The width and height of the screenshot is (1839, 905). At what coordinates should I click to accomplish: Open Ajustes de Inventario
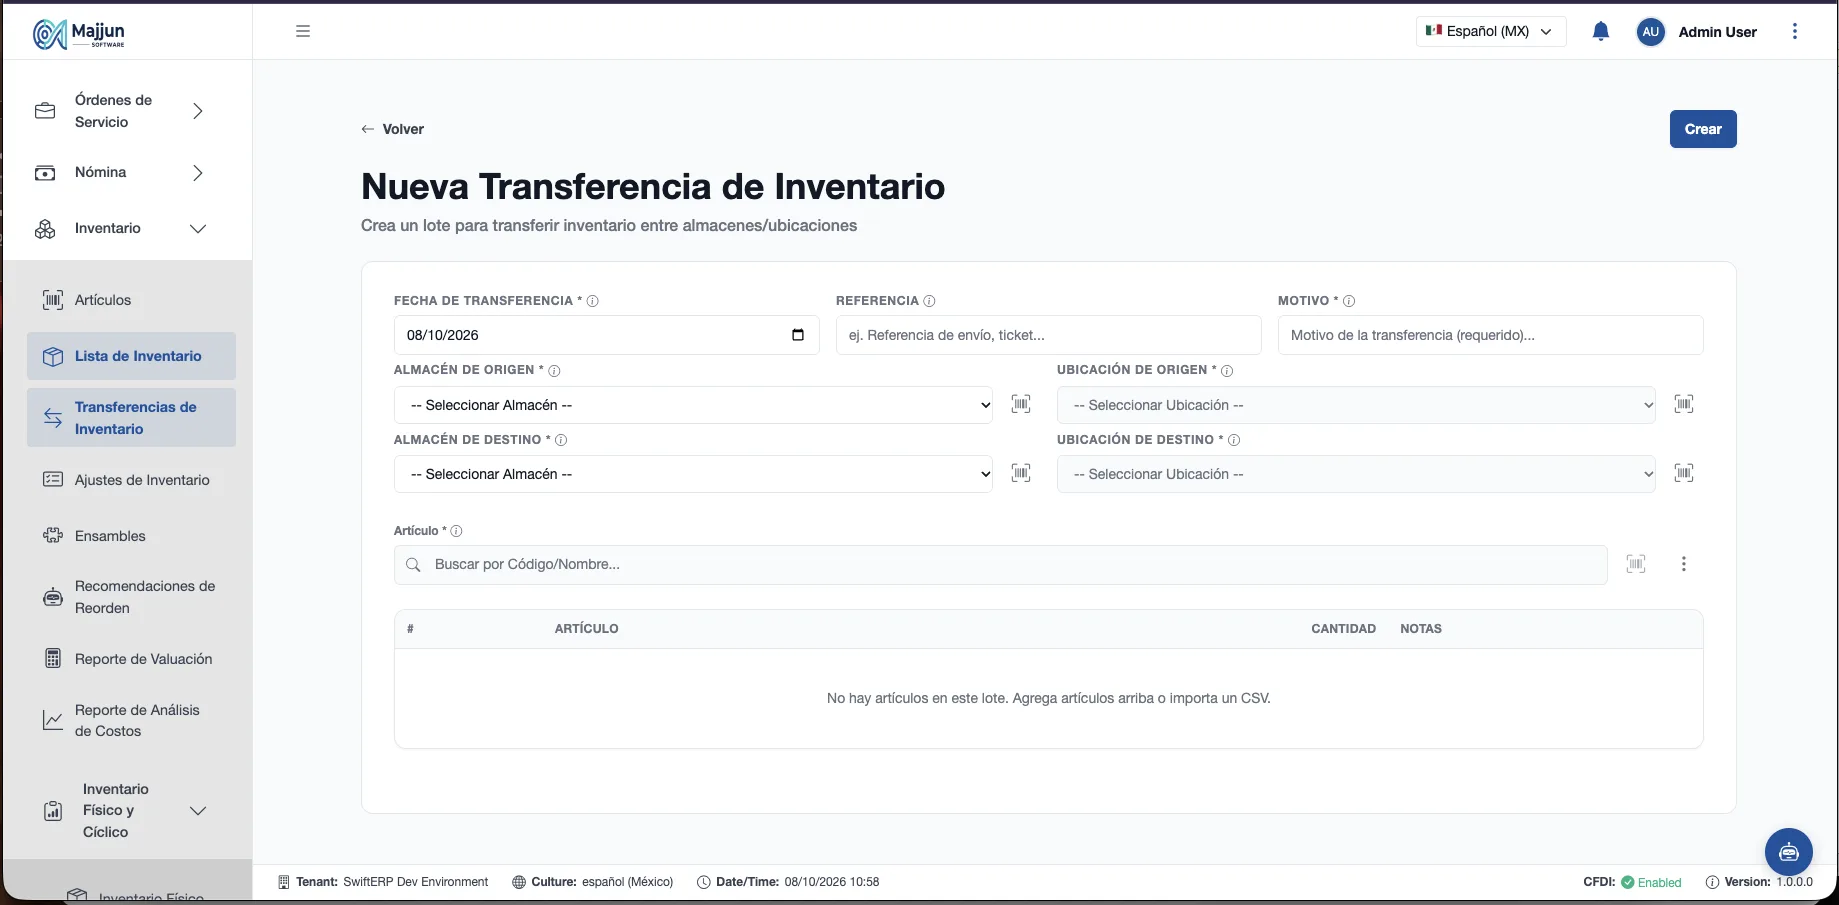131,480
